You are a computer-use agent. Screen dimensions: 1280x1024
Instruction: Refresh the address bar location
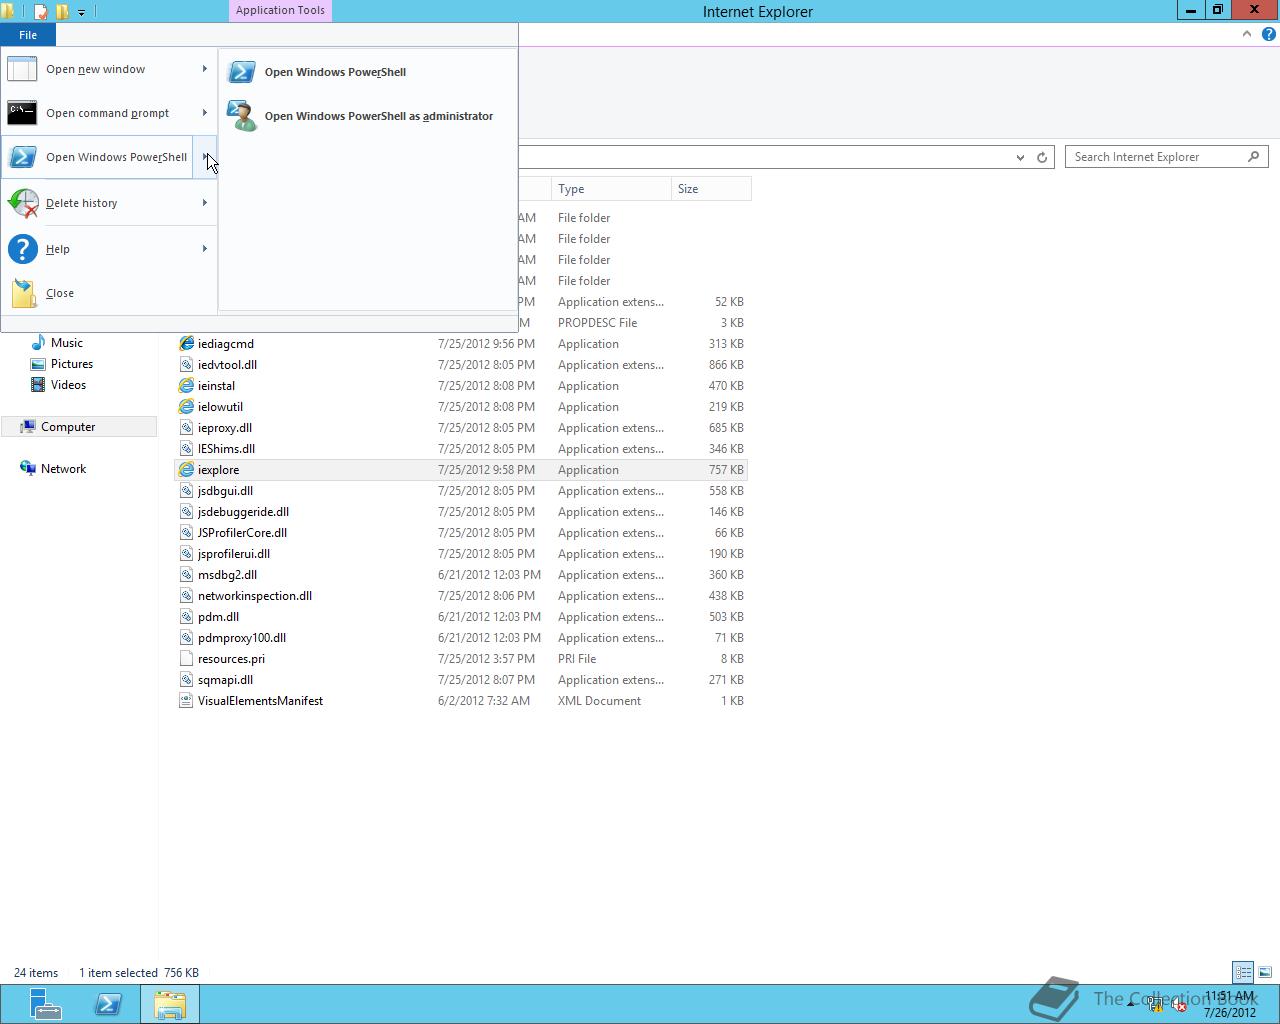[1041, 157]
